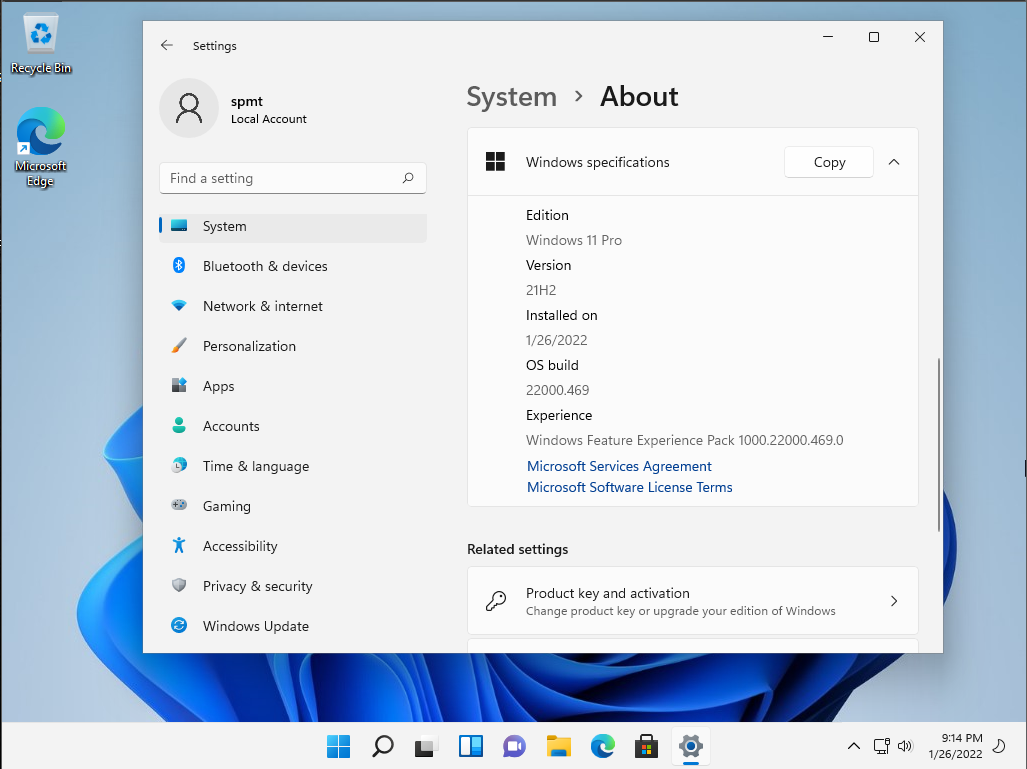Click the taskbar clock showing 9:14 PM
The image size is (1027, 769).
[x=956, y=746]
